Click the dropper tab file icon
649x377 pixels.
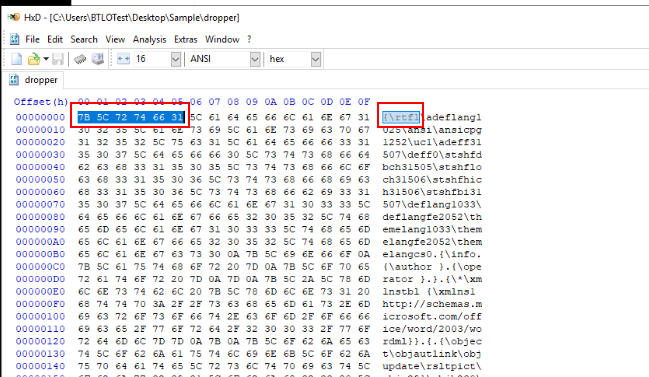pos(14,80)
